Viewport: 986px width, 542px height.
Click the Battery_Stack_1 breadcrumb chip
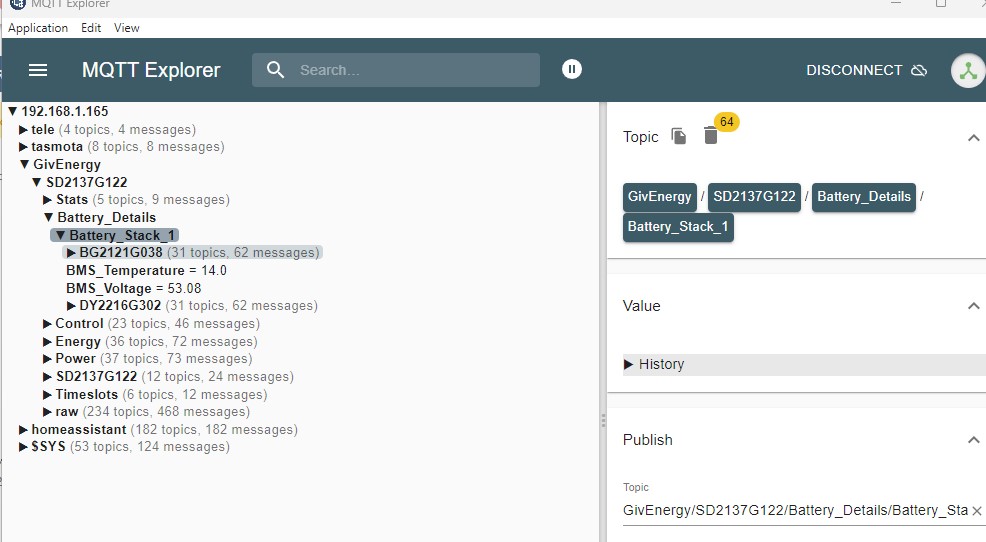(678, 226)
